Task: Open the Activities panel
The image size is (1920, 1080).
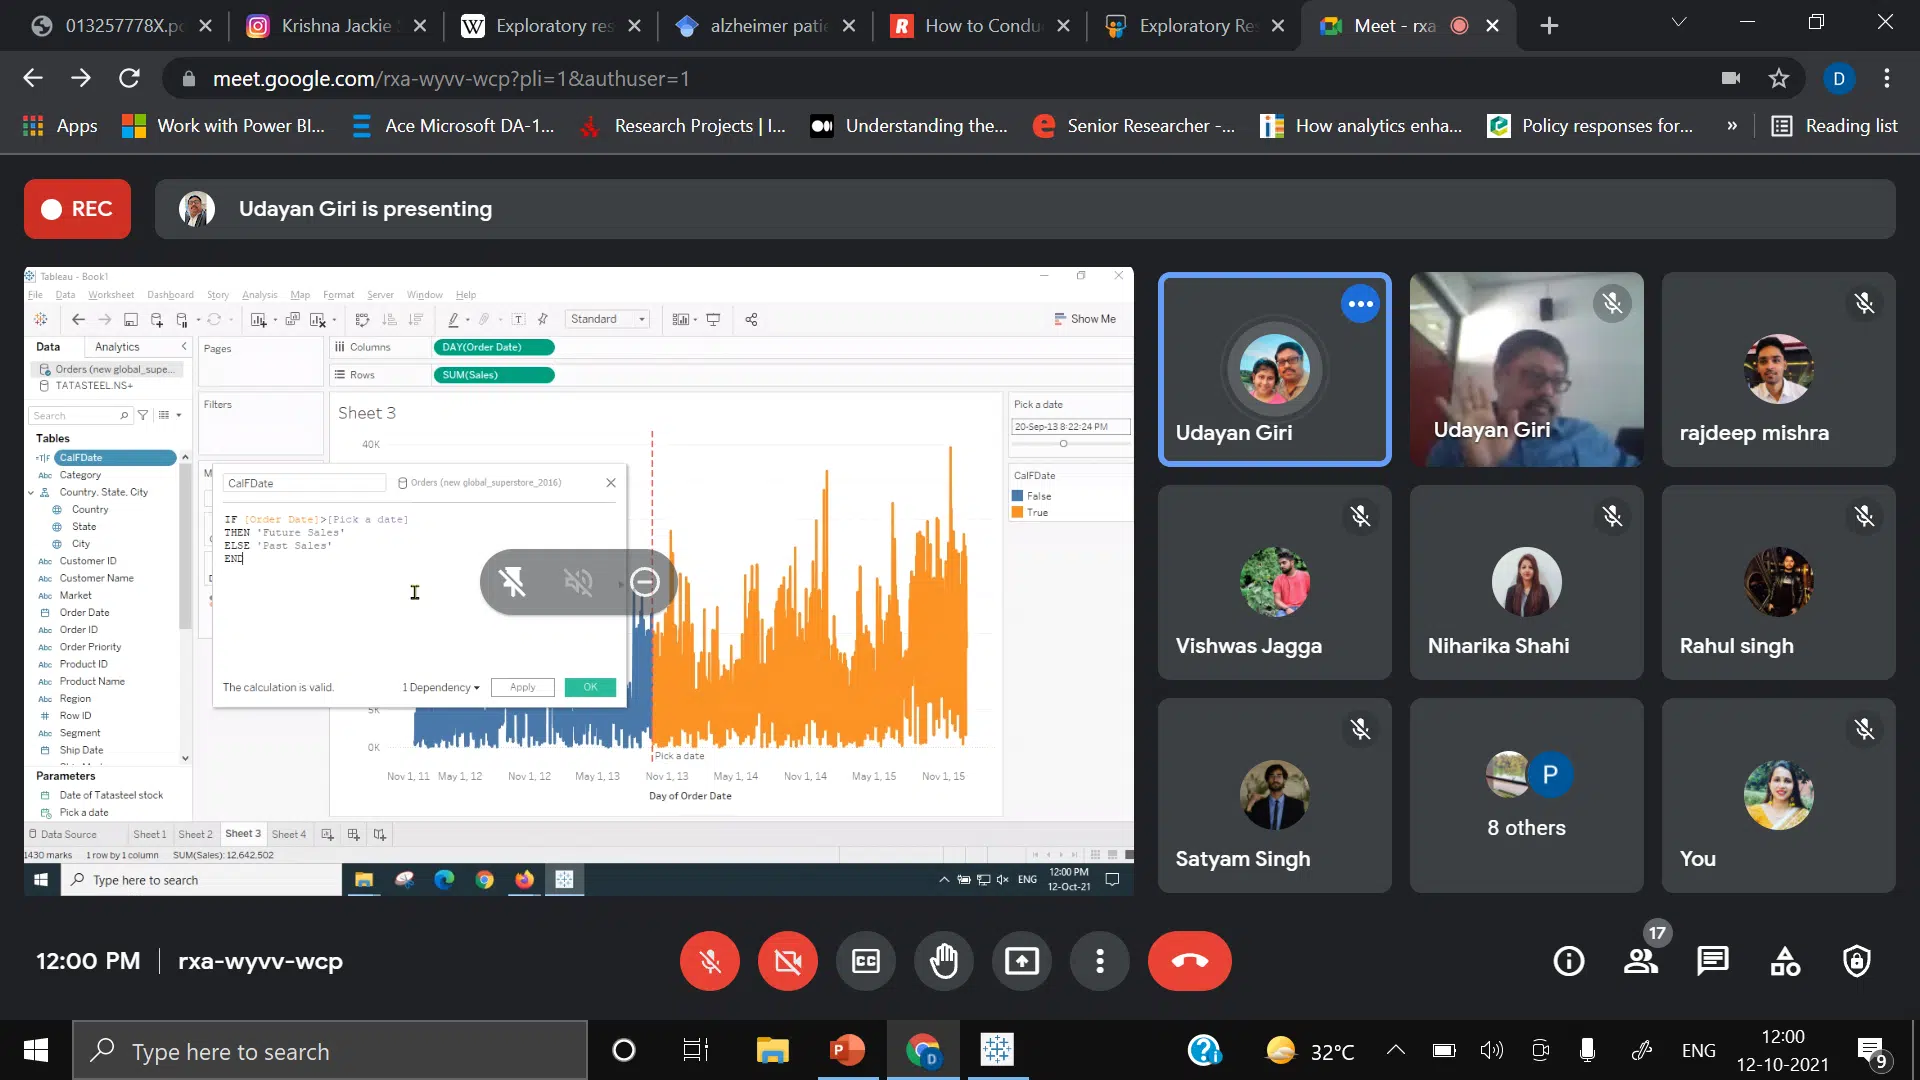Action: pos(1784,961)
